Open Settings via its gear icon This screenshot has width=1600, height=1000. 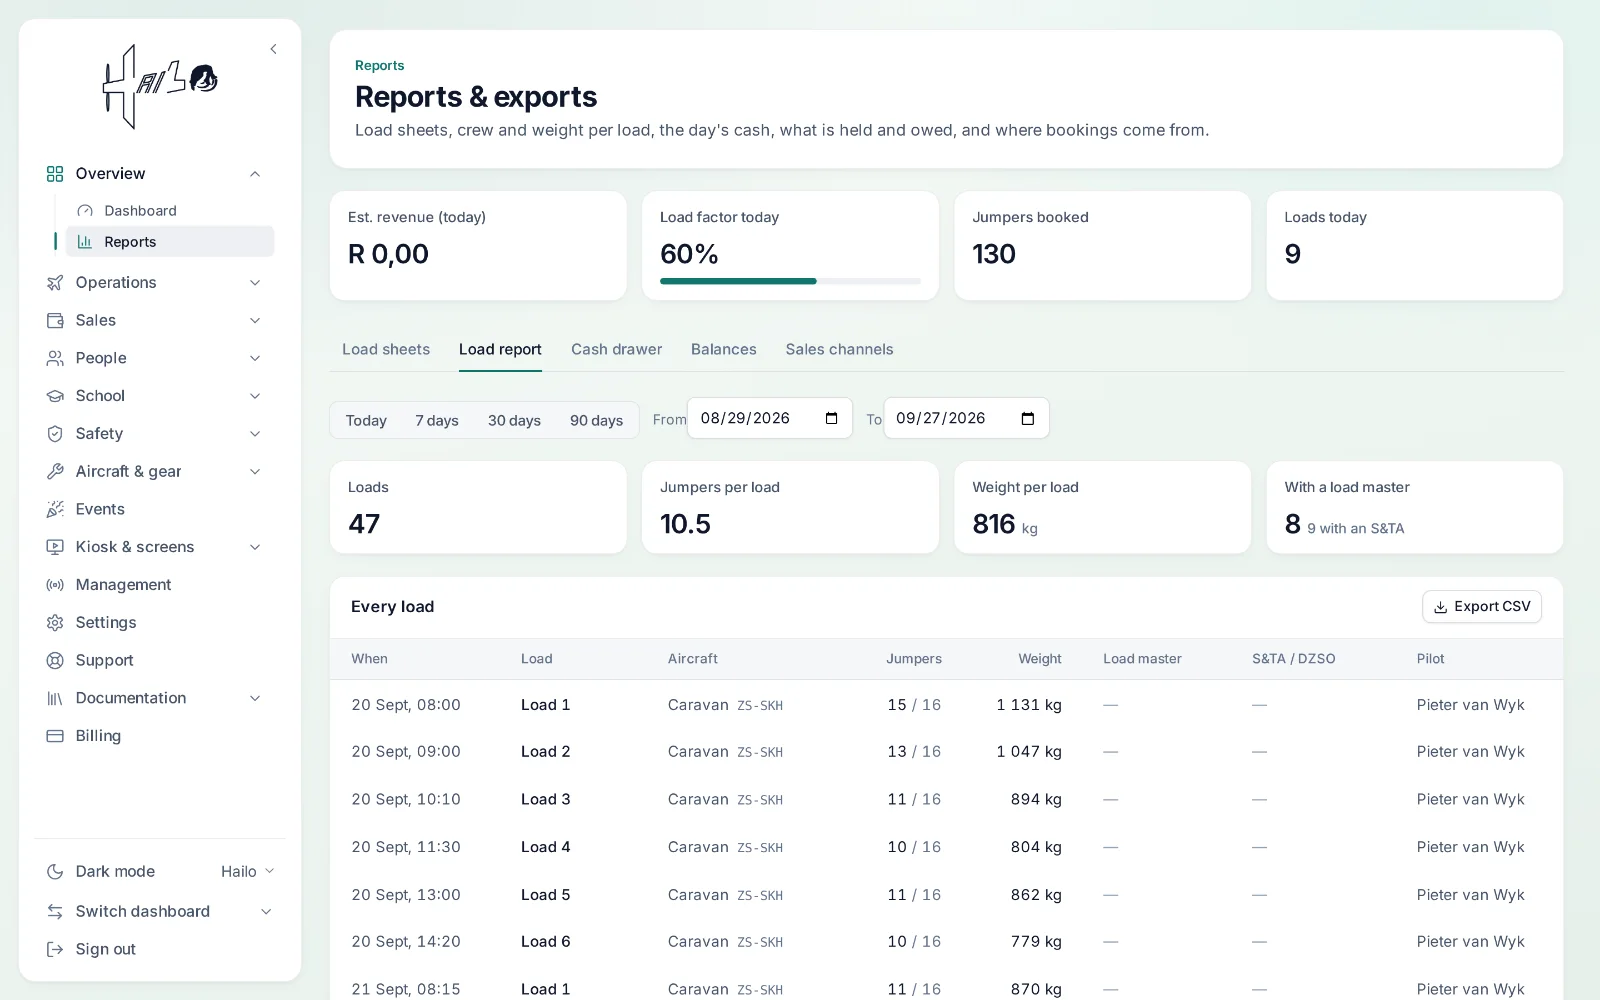click(55, 623)
